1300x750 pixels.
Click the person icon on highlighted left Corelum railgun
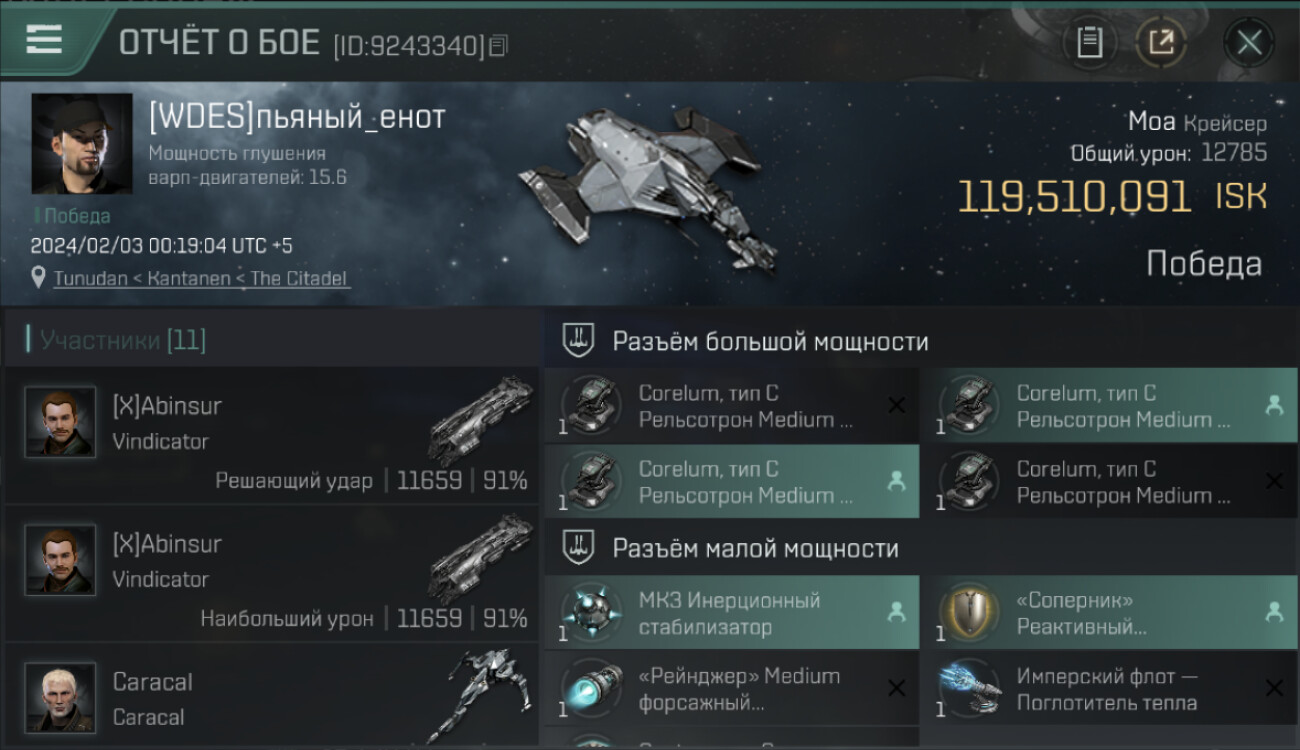(897, 481)
